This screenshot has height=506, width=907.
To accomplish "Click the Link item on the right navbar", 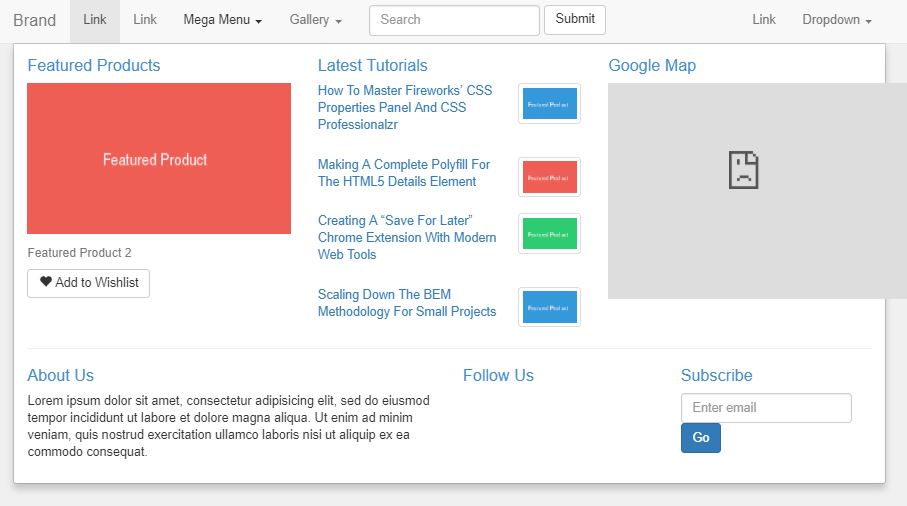I will pyautogui.click(x=764, y=20).
